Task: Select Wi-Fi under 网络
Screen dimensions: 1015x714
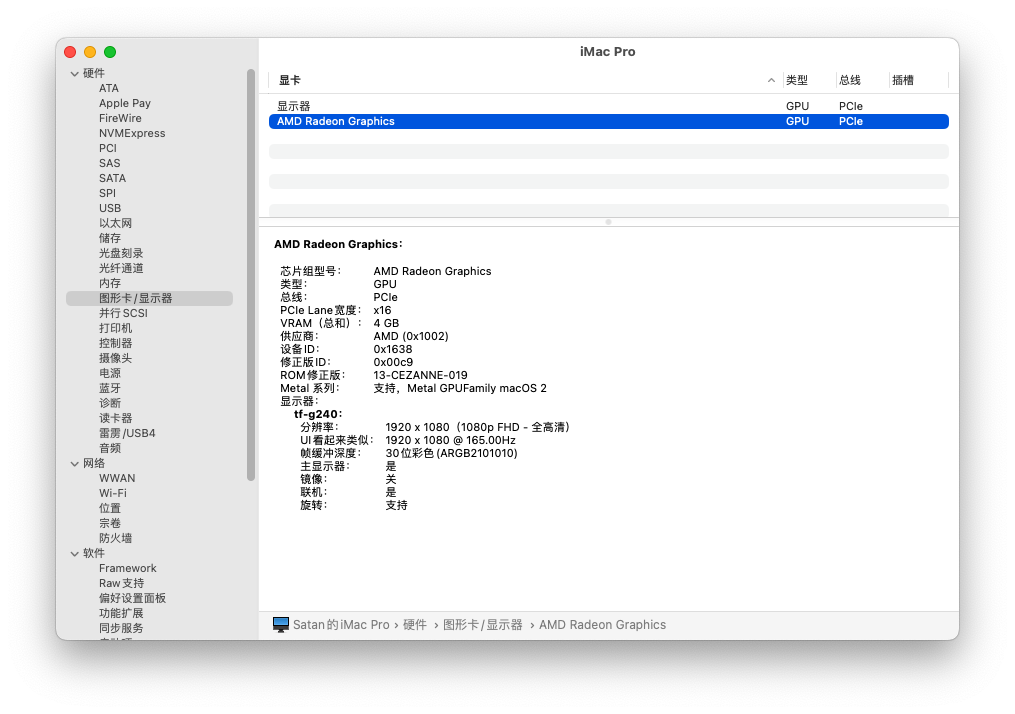Action: pyautogui.click(x=112, y=492)
